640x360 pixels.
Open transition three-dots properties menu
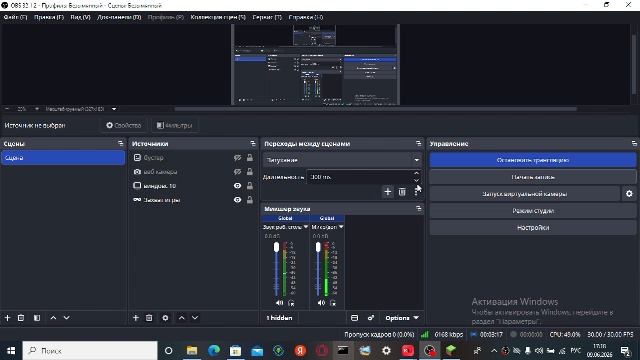tap(416, 191)
